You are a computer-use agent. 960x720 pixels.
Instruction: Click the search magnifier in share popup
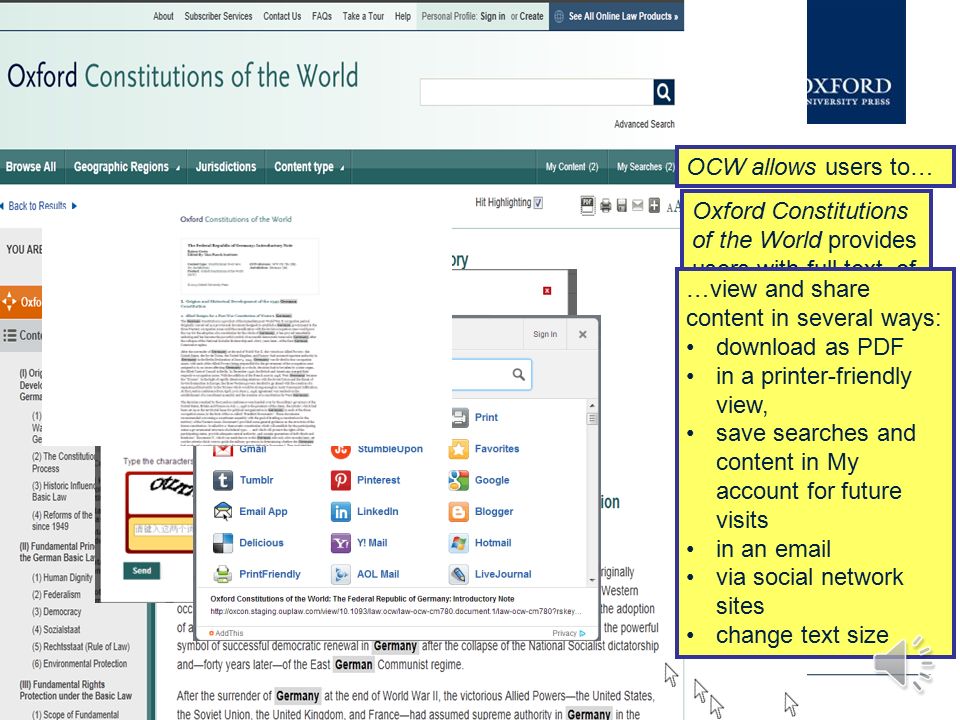pos(519,374)
